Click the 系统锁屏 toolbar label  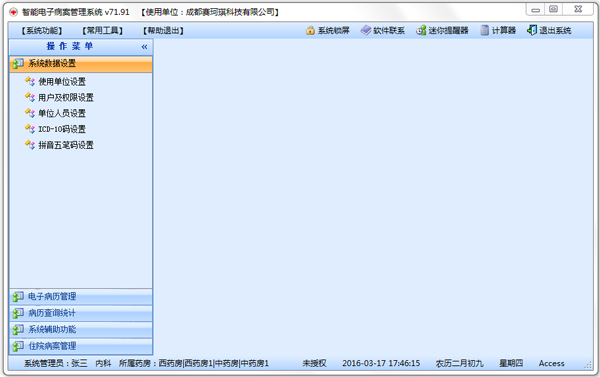(x=334, y=31)
